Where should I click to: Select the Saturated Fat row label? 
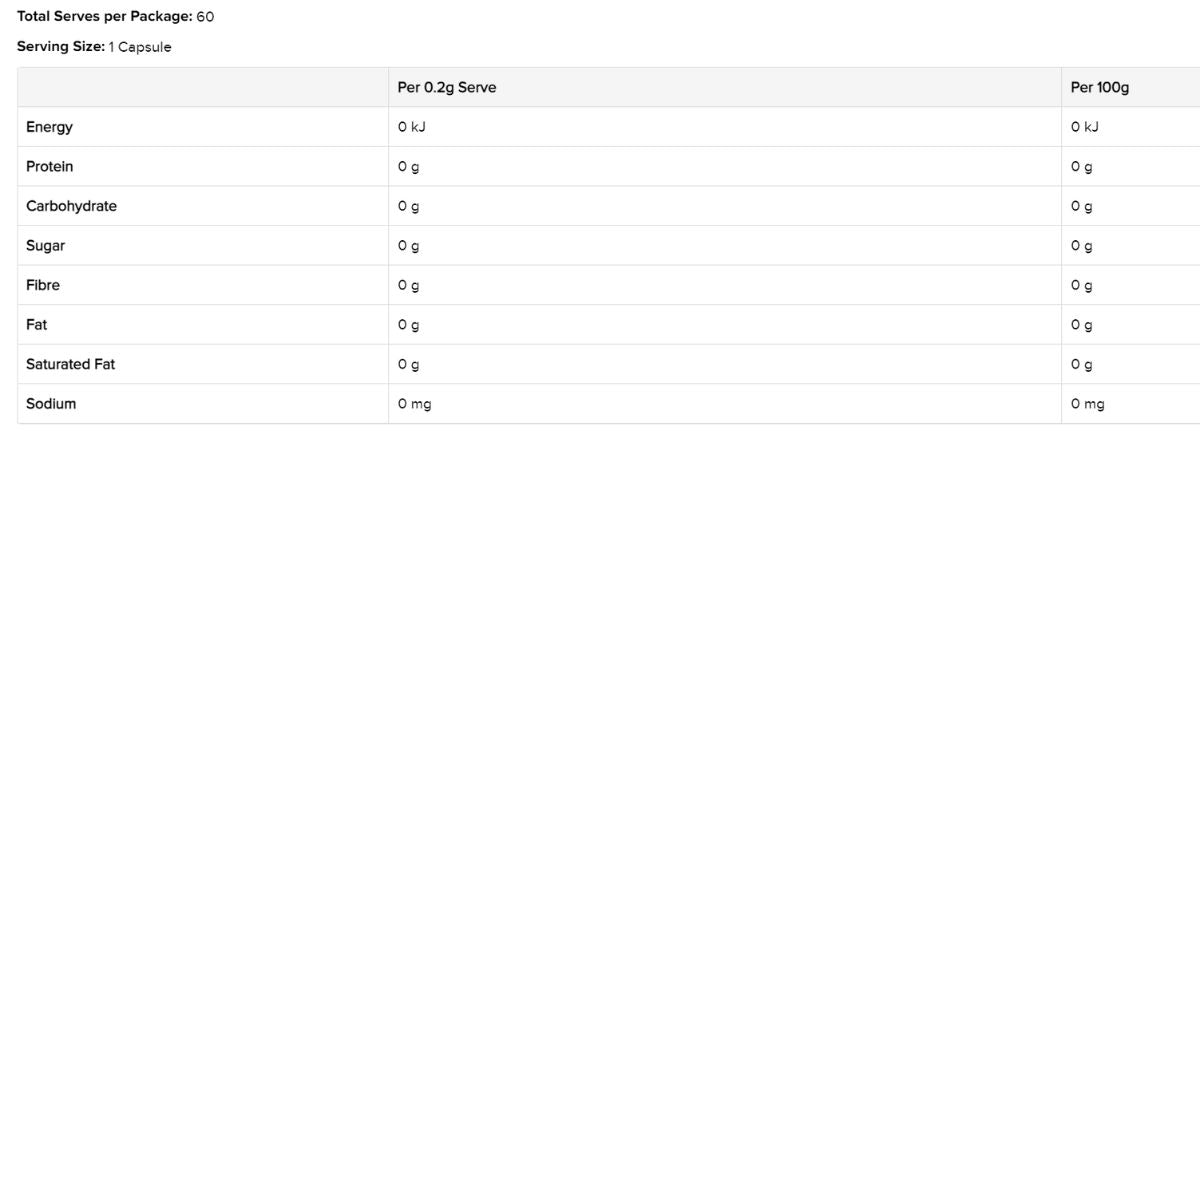[70, 364]
